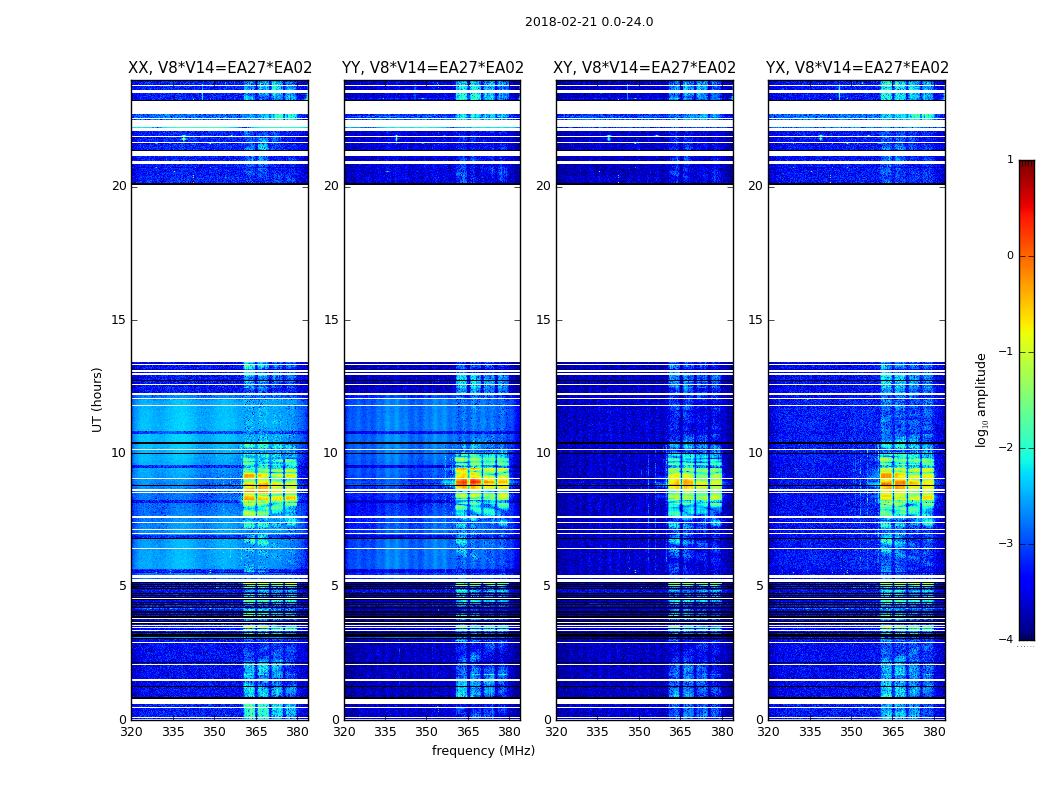Click the log10 amplitude colorbar label

pos(982,399)
